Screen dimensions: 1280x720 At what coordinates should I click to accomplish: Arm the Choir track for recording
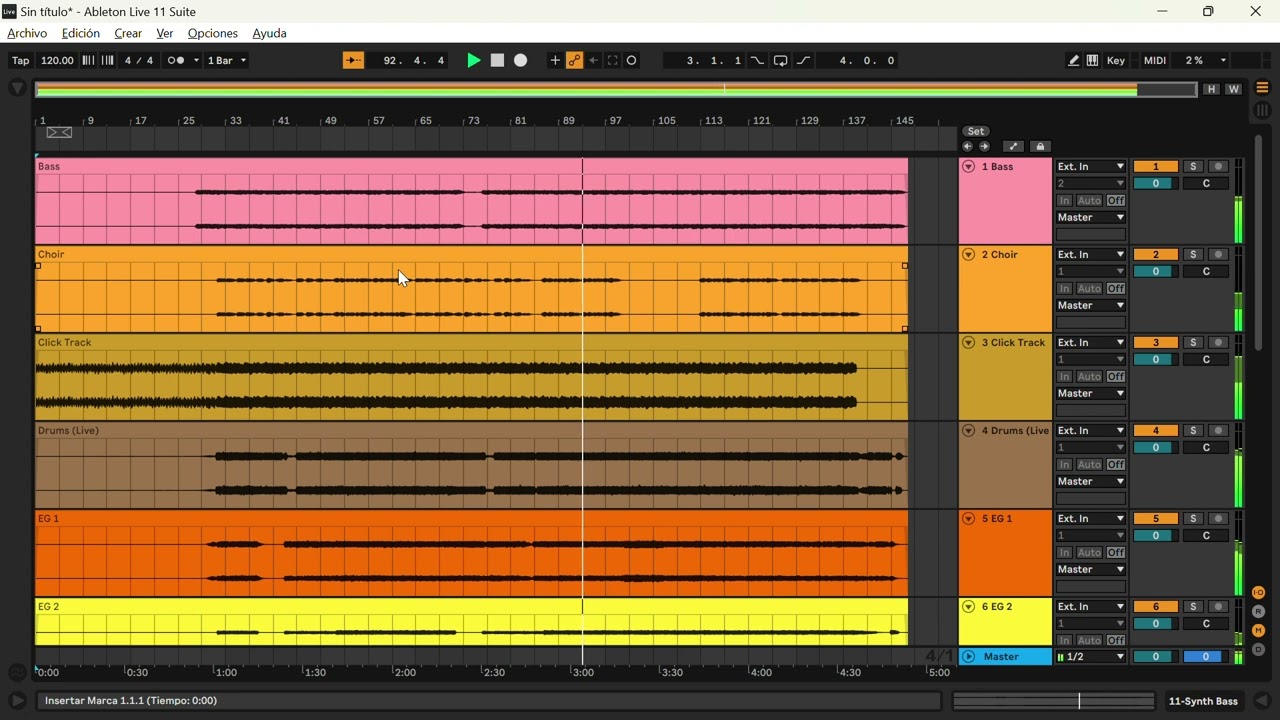1218,255
